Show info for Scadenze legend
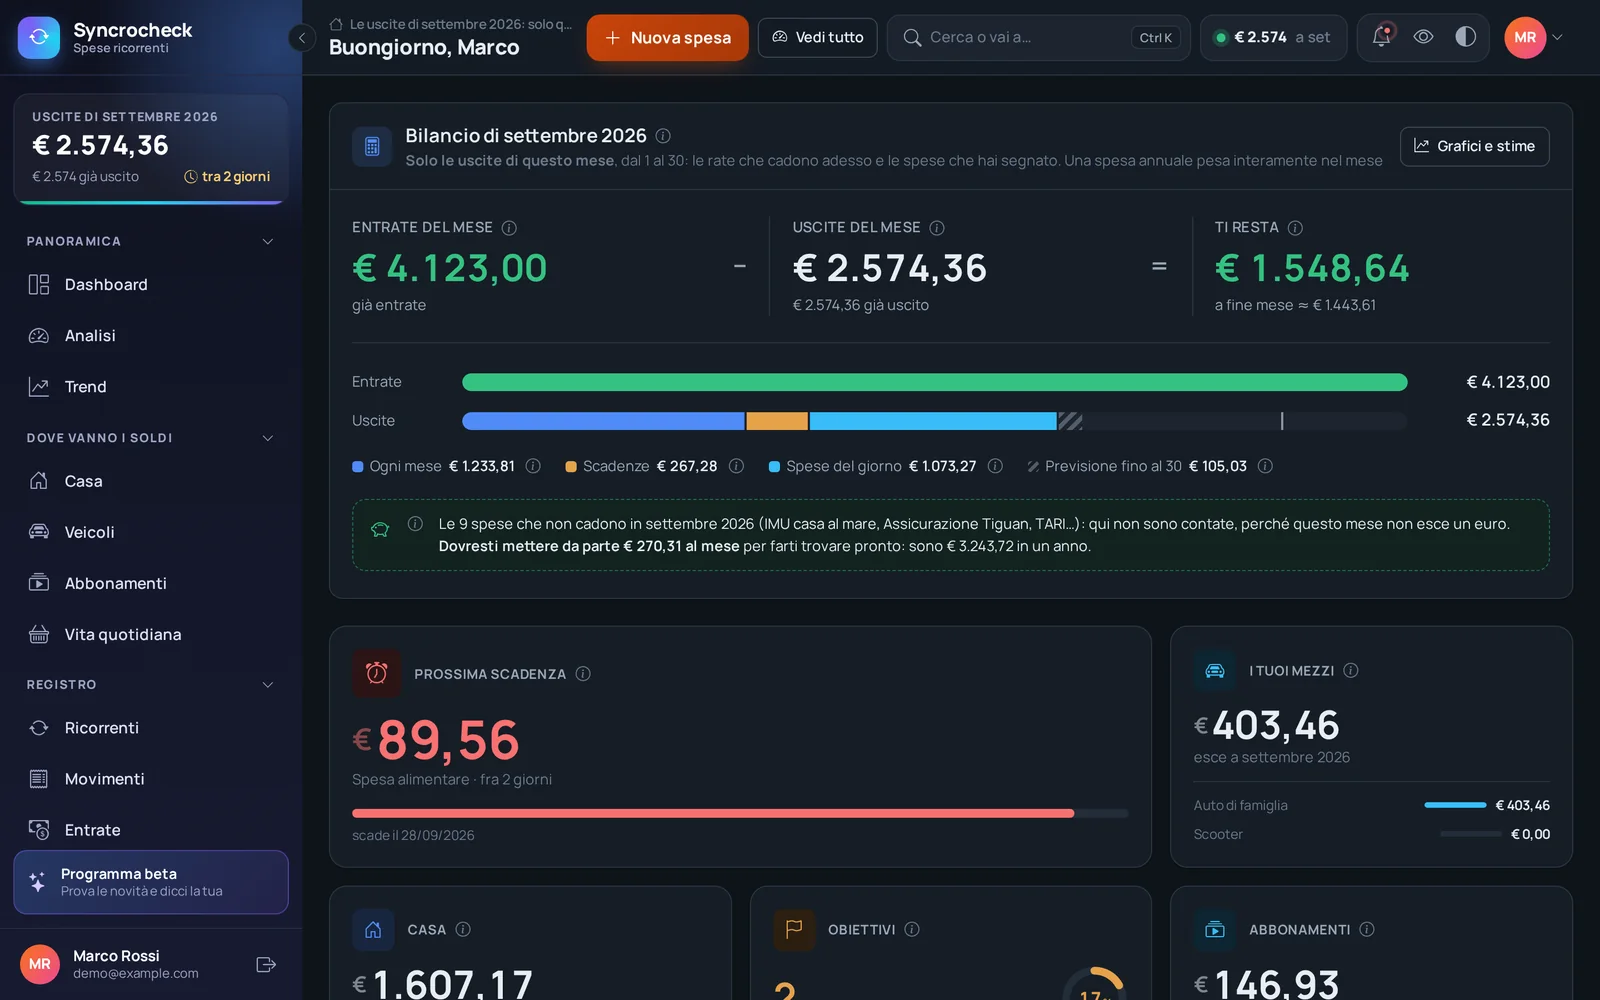1600x1000 pixels. [x=736, y=466]
